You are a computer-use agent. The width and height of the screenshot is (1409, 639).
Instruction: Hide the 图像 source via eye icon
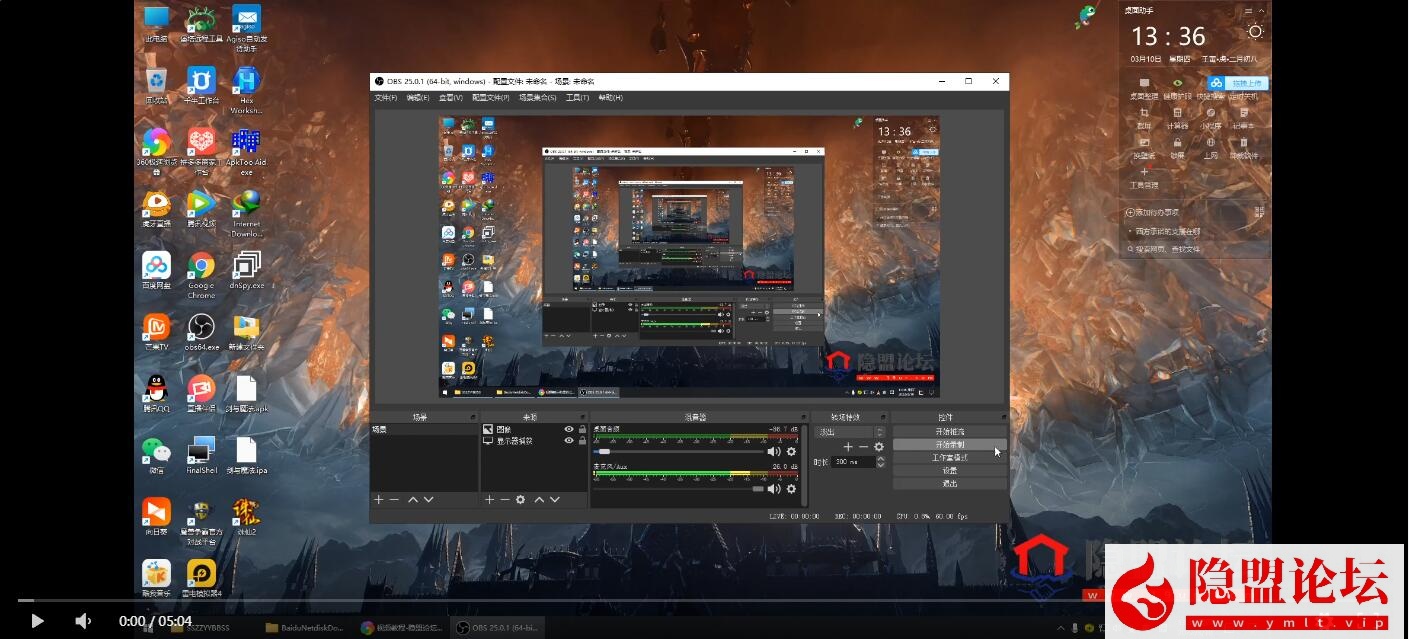tap(569, 429)
